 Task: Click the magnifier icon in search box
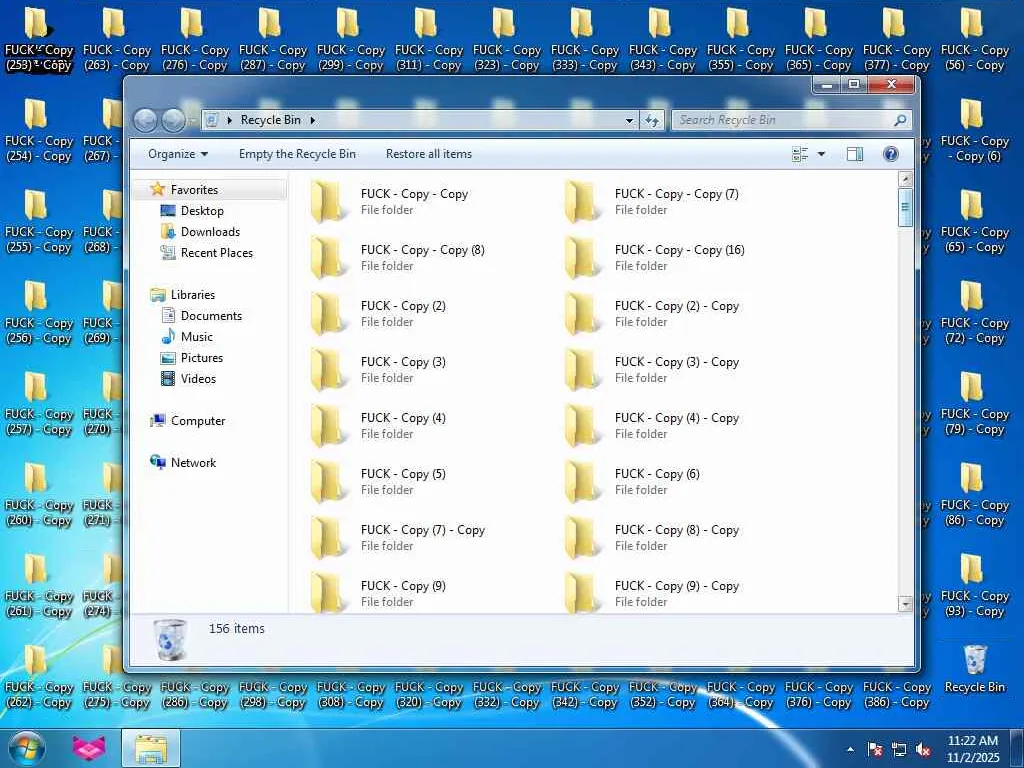pyautogui.click(x=900, y=120)
